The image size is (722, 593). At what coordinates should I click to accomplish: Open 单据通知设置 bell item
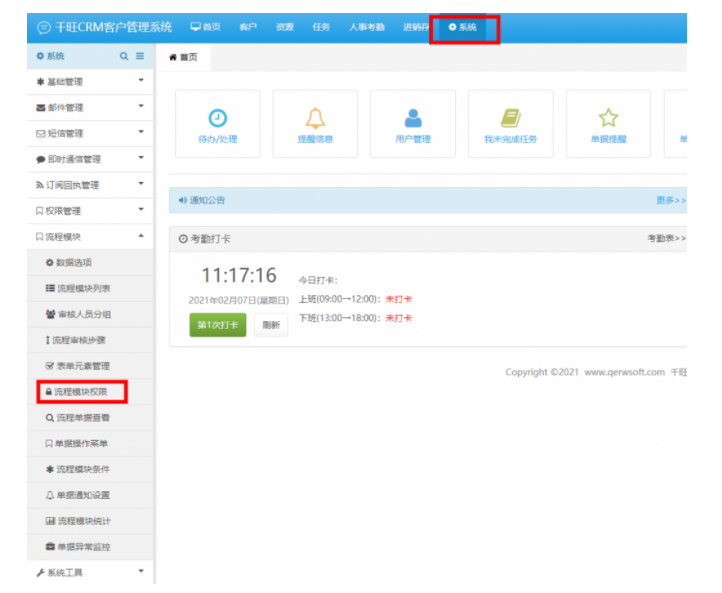pyautogui.click(x=90, y=495)
